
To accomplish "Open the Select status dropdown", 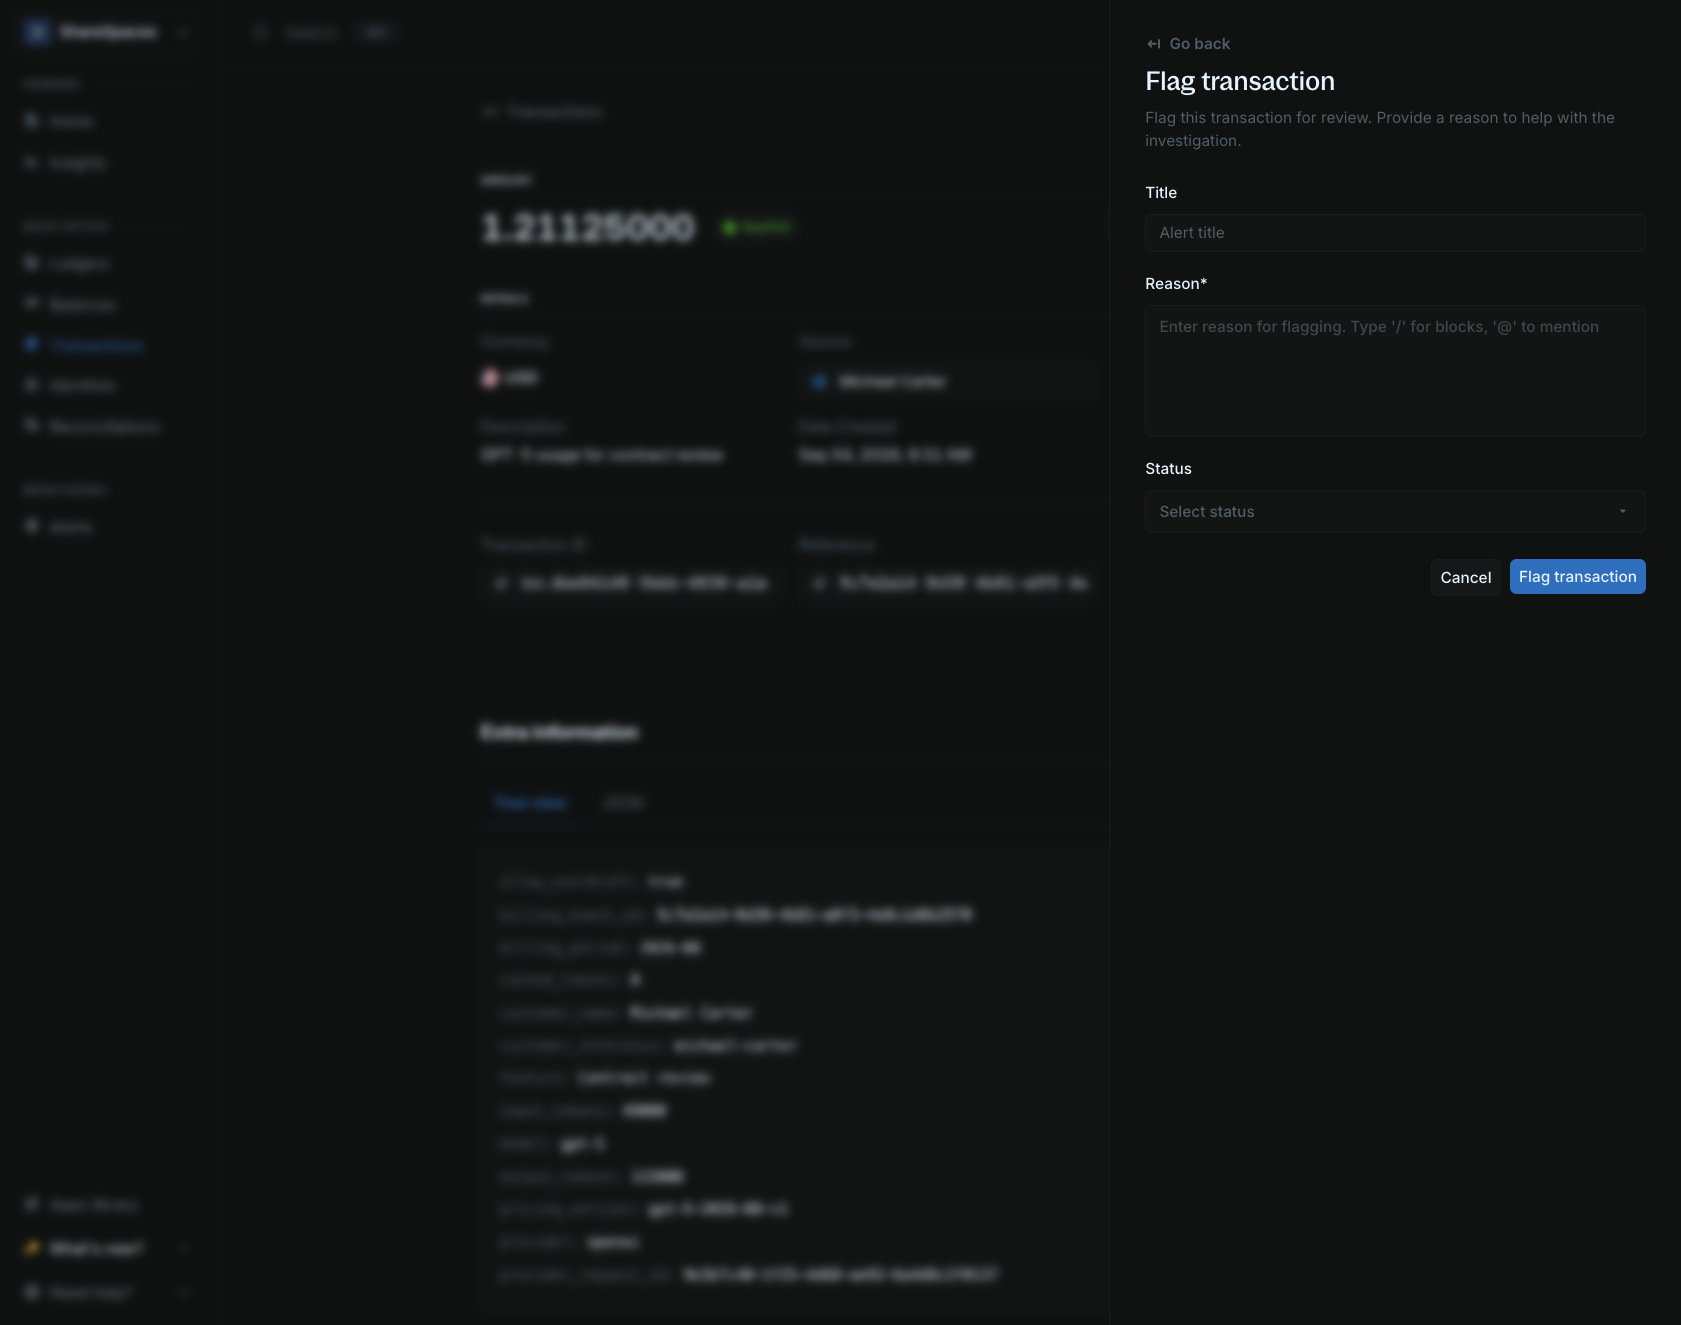I will click(x=1395, y=512).
